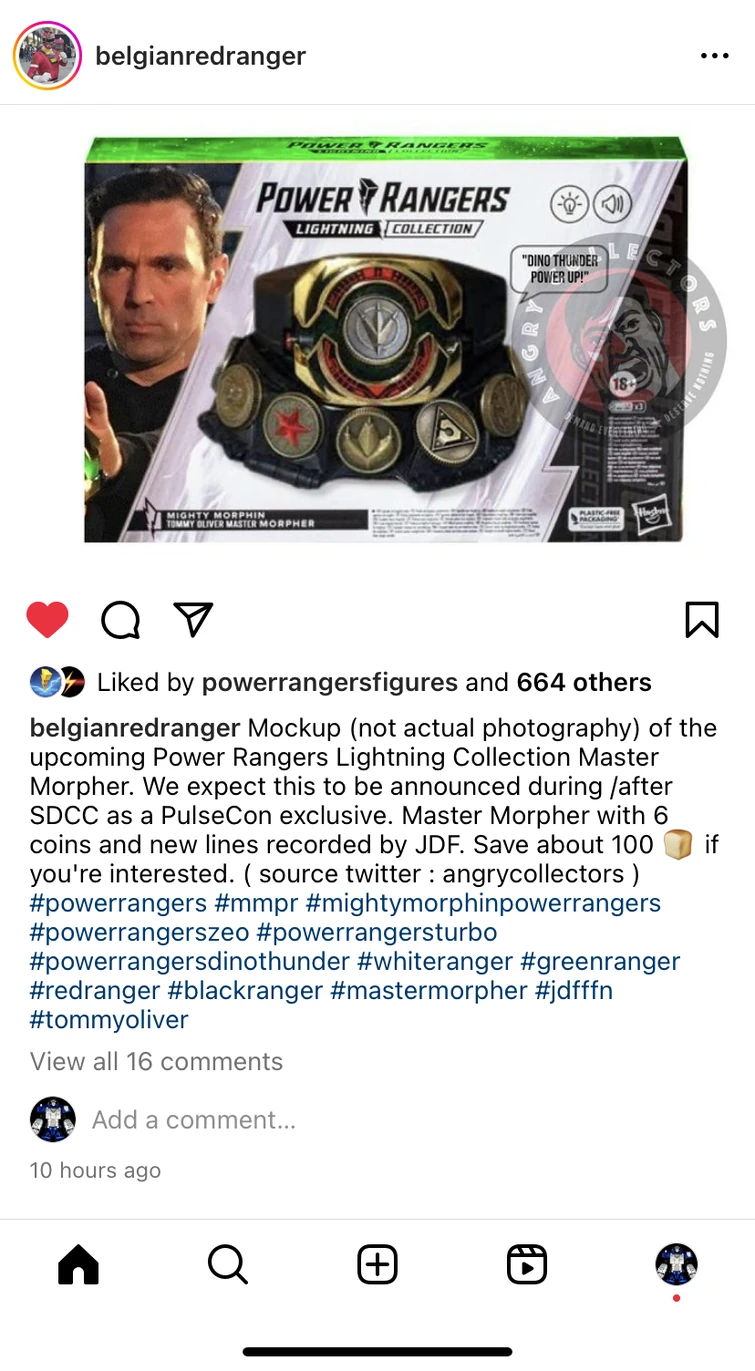Open comments with speech bubble icon
The width and height of the screenshot is (755, 1371).
[121, 620]
